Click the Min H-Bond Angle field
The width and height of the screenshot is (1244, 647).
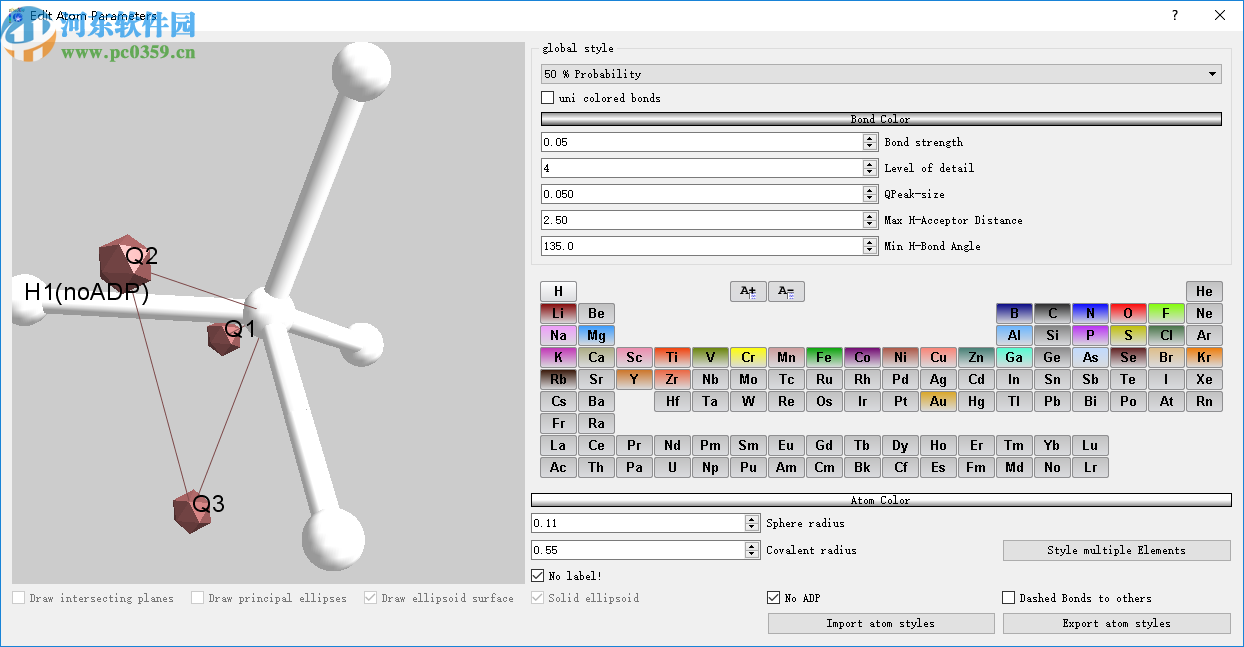pyautogui.click(x=702, y=246)
